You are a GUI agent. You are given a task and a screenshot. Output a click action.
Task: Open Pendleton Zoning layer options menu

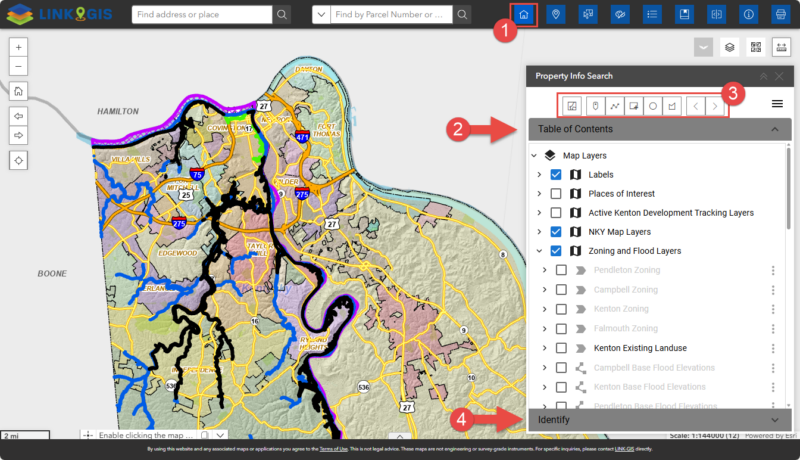tap(773, 270)
